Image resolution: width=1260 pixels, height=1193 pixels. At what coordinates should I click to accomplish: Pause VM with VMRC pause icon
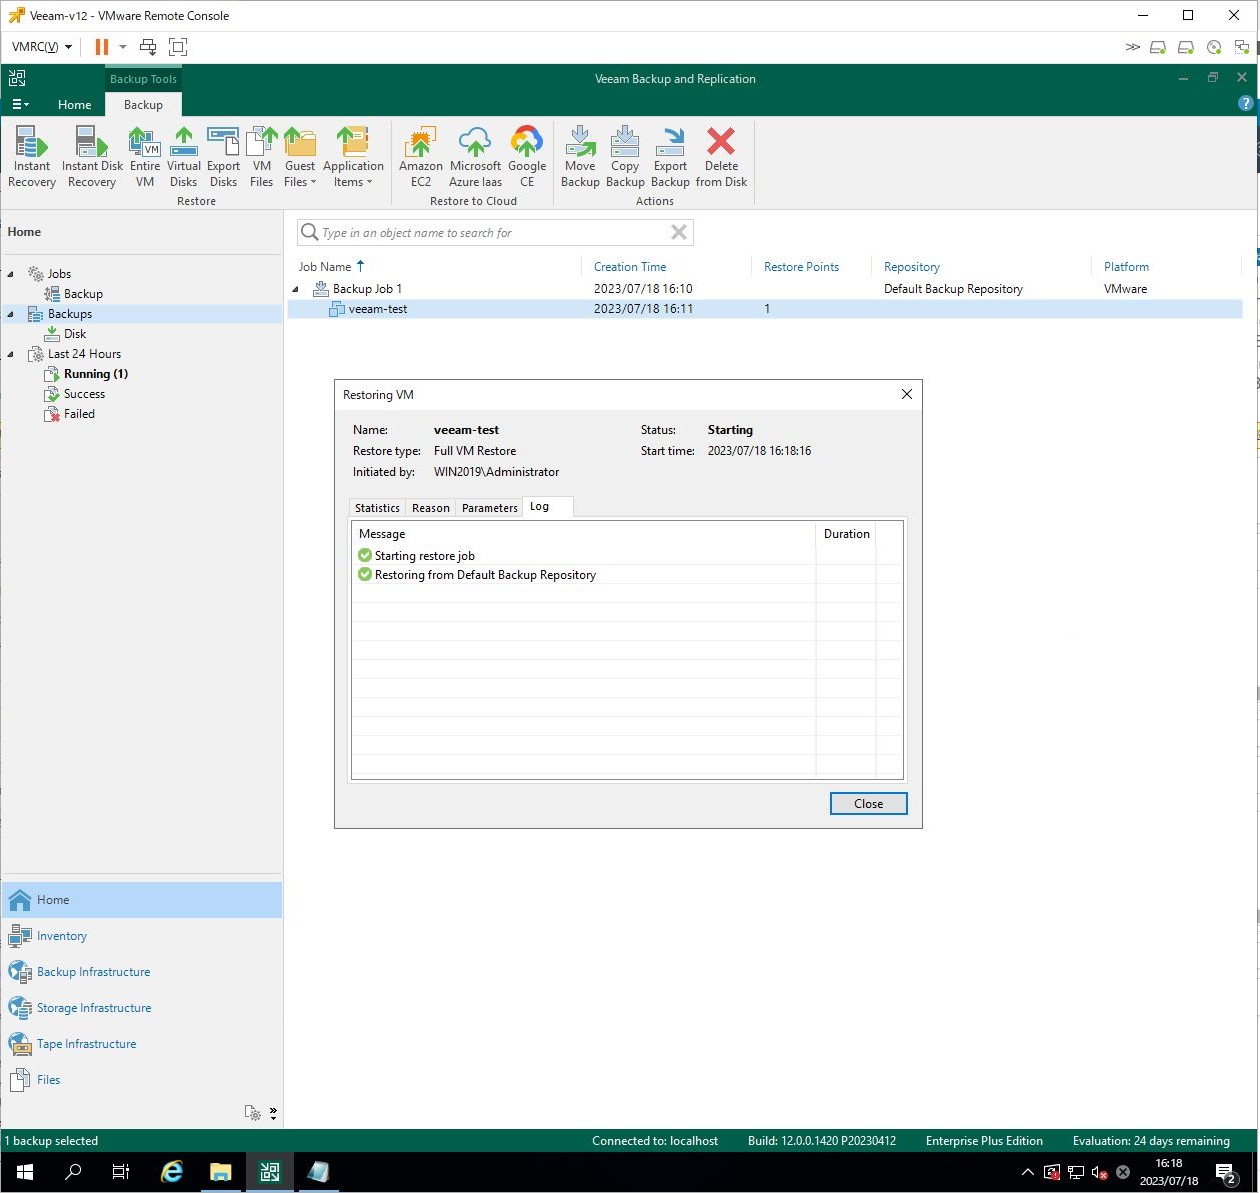tap(102, 47)
